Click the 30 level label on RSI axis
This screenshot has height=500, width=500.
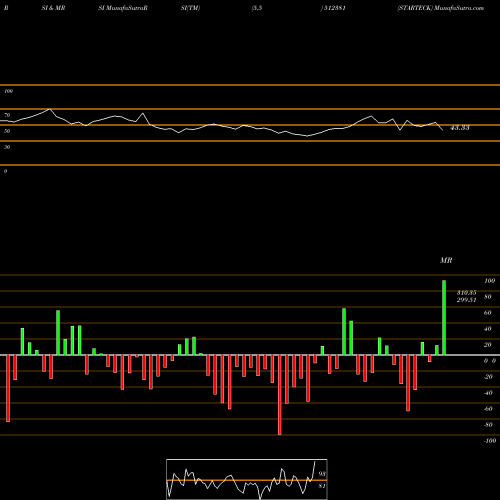[x=7, y=147]
